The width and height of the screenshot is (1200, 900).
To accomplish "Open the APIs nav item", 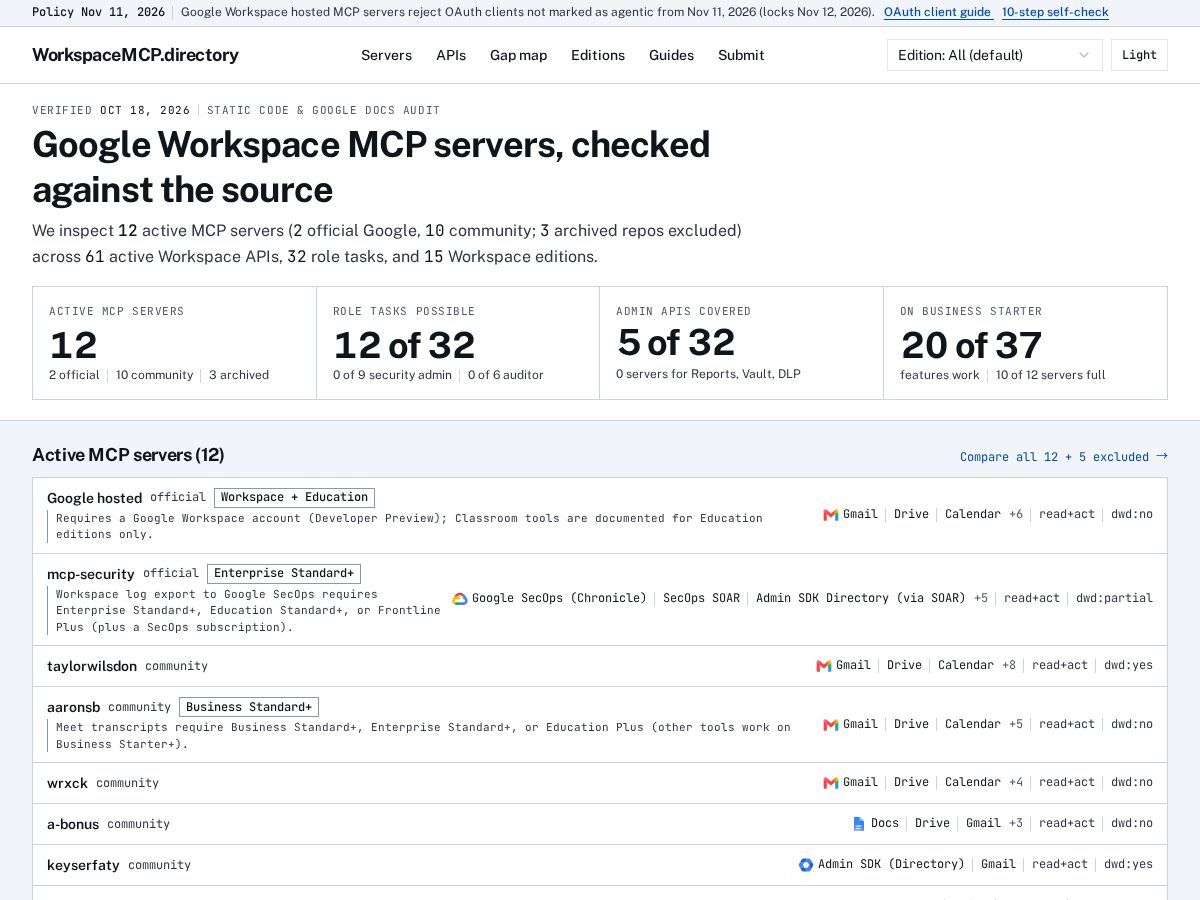I will pyautogui.click(x=451, y=55).
